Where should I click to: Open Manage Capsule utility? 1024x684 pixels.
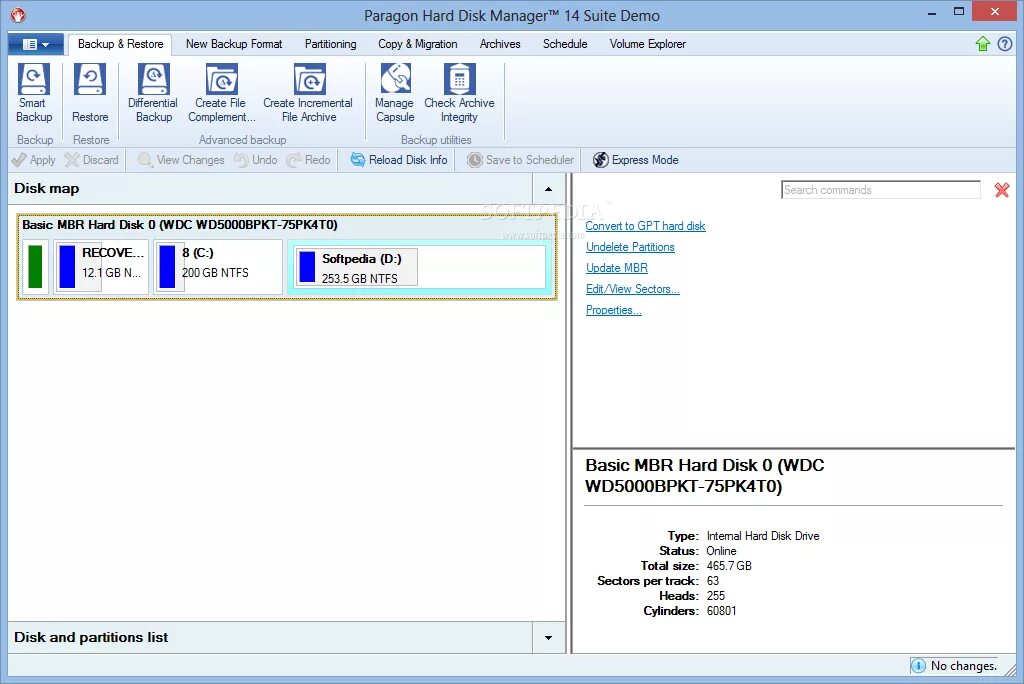[x=395, y=93]
